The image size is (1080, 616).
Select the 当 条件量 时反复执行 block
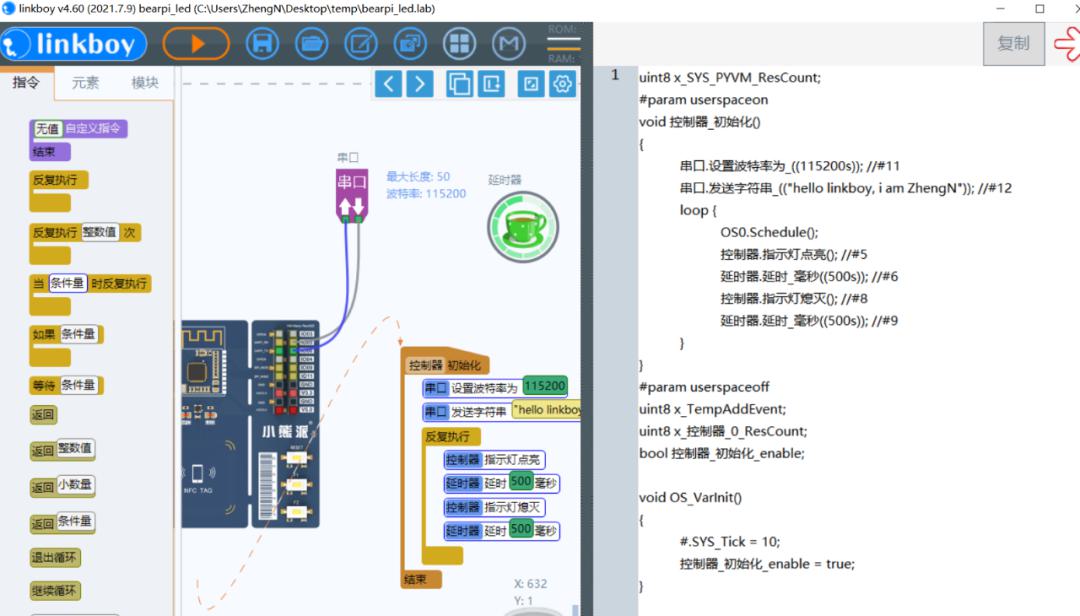pyautogui.click(x=90, y=284)
